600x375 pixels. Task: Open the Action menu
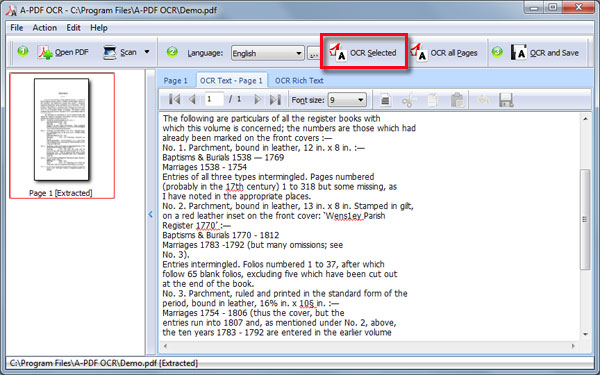pos(44,28)
